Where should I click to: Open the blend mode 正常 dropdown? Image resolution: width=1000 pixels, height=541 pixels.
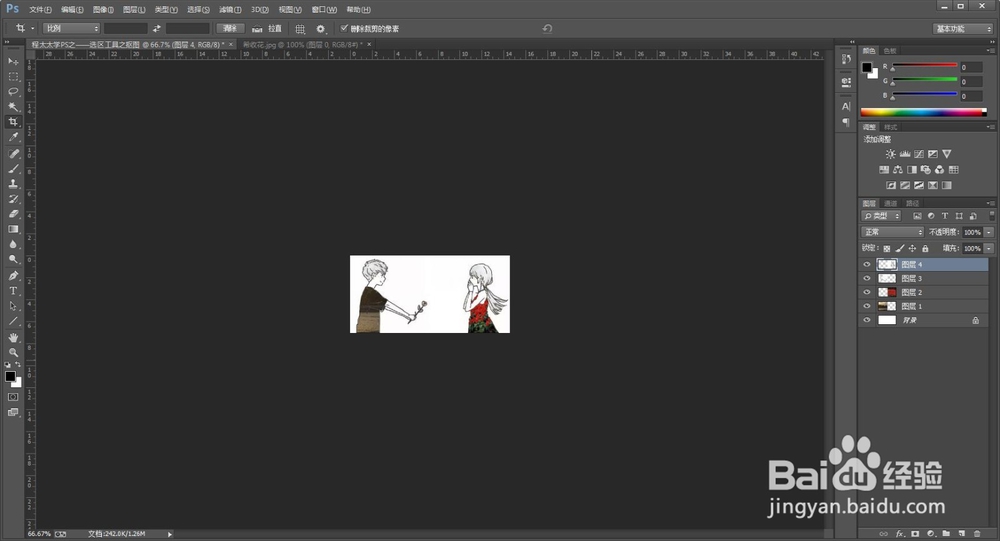click(892, 232)
